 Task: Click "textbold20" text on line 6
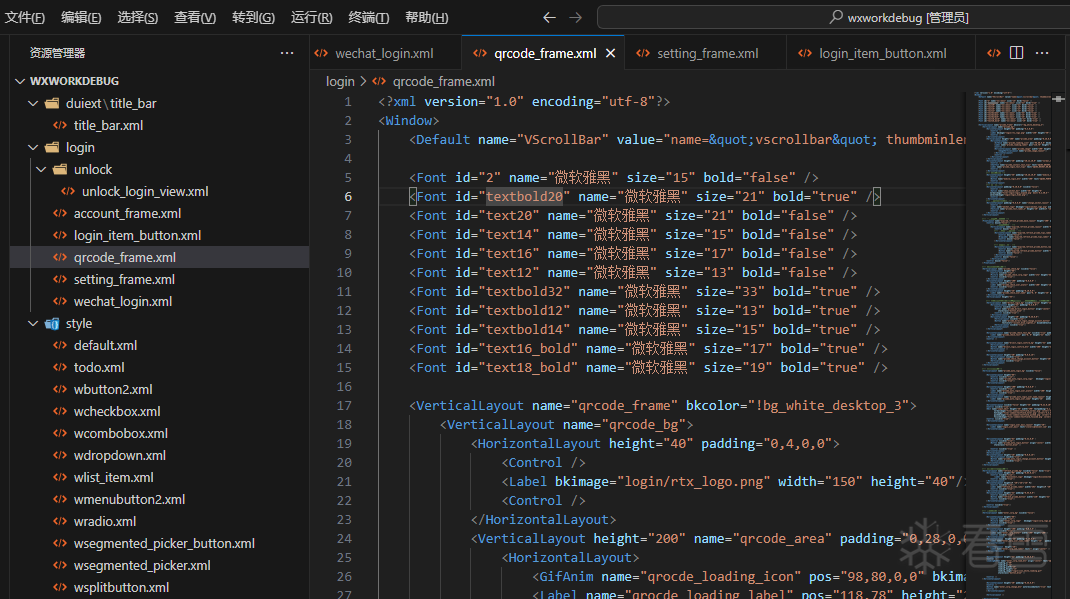[x=524, y=196]
